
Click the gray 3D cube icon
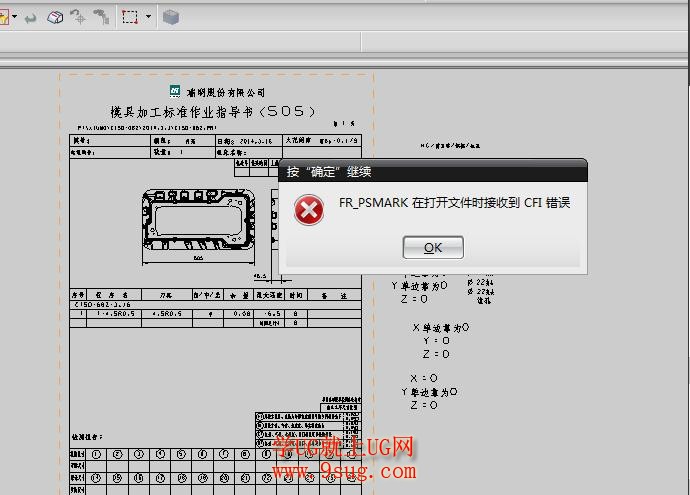(x=171, y=17)
